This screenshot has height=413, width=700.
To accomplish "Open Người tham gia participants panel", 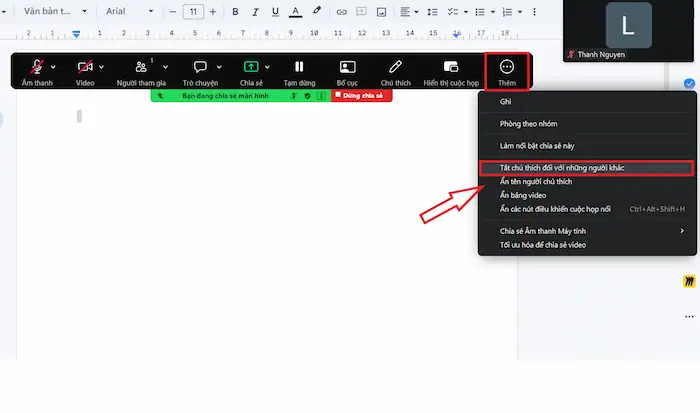I will (141, 67).
